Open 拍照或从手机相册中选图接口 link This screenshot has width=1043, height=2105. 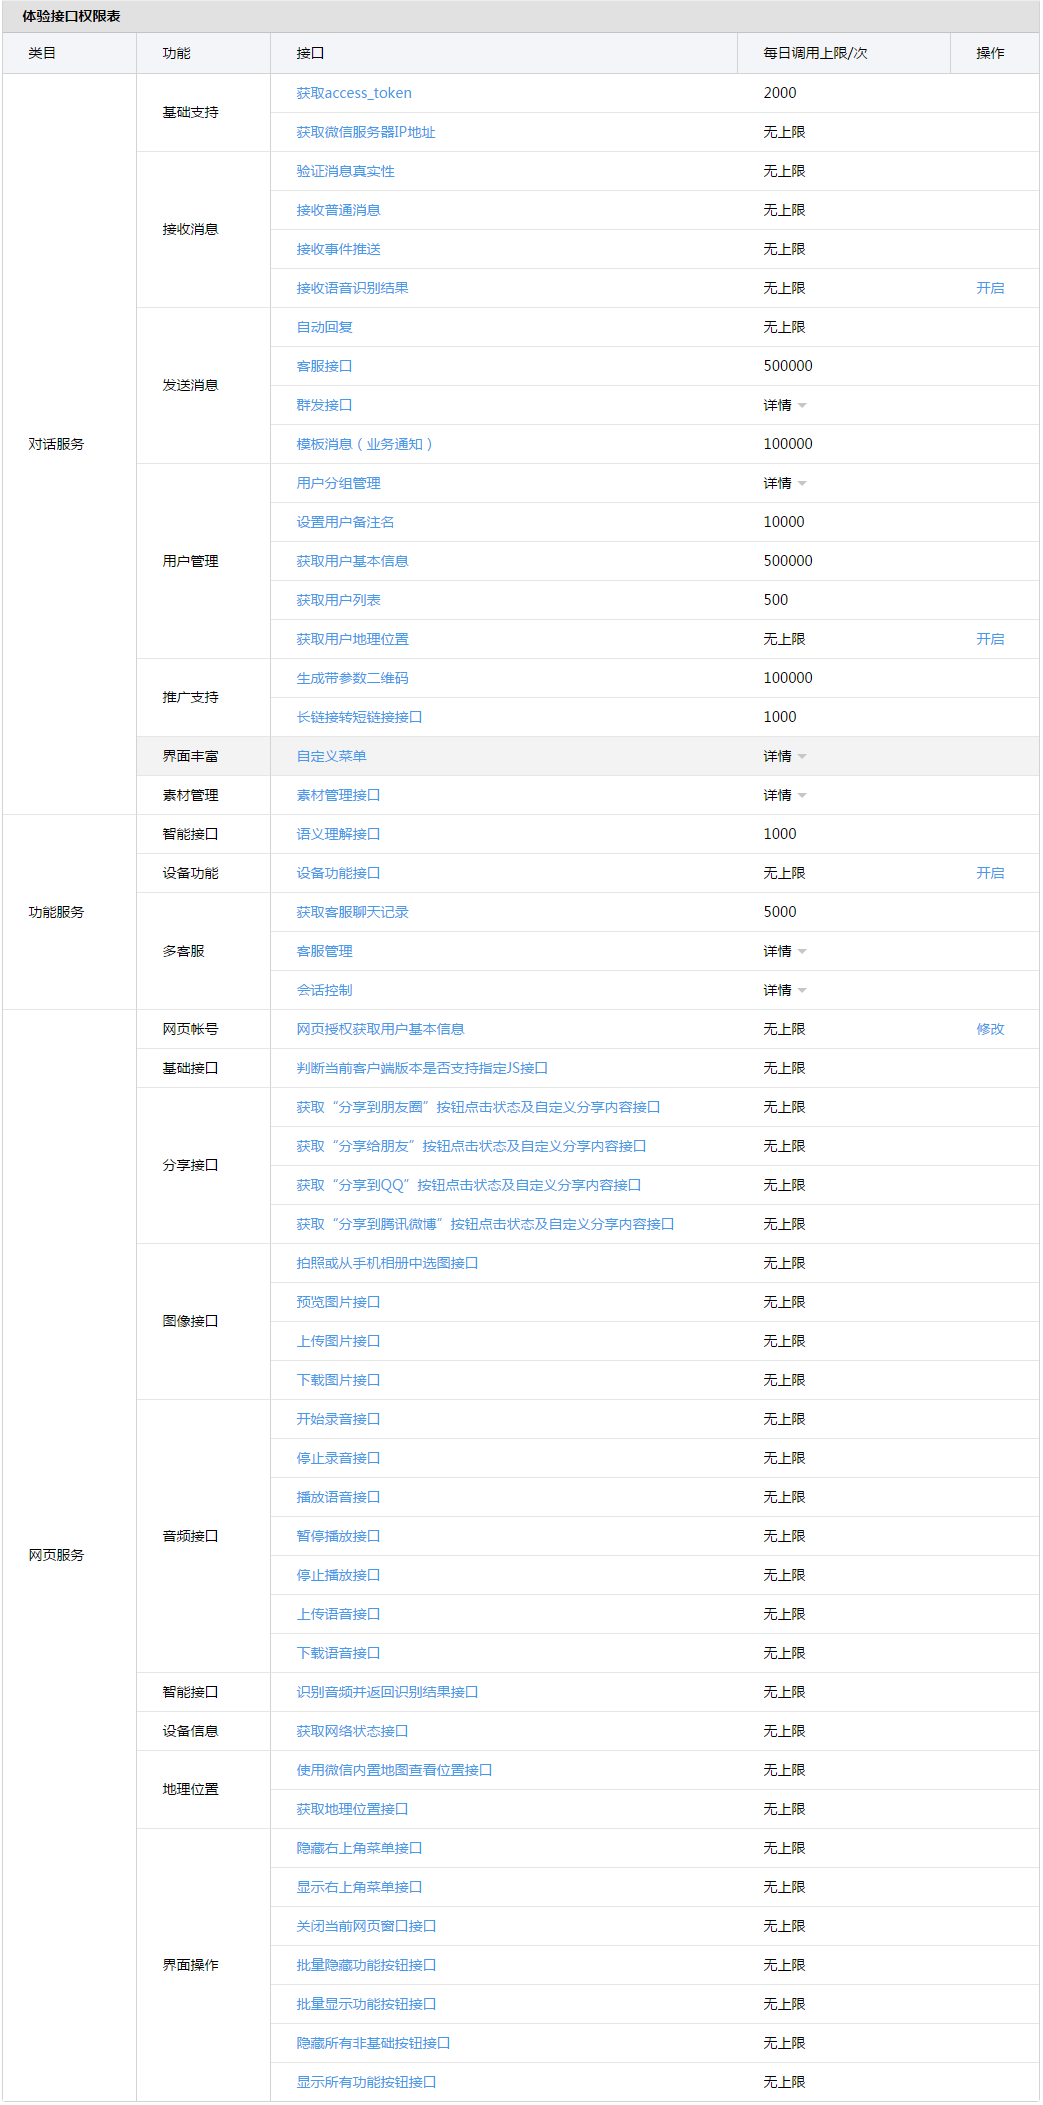387,1263
